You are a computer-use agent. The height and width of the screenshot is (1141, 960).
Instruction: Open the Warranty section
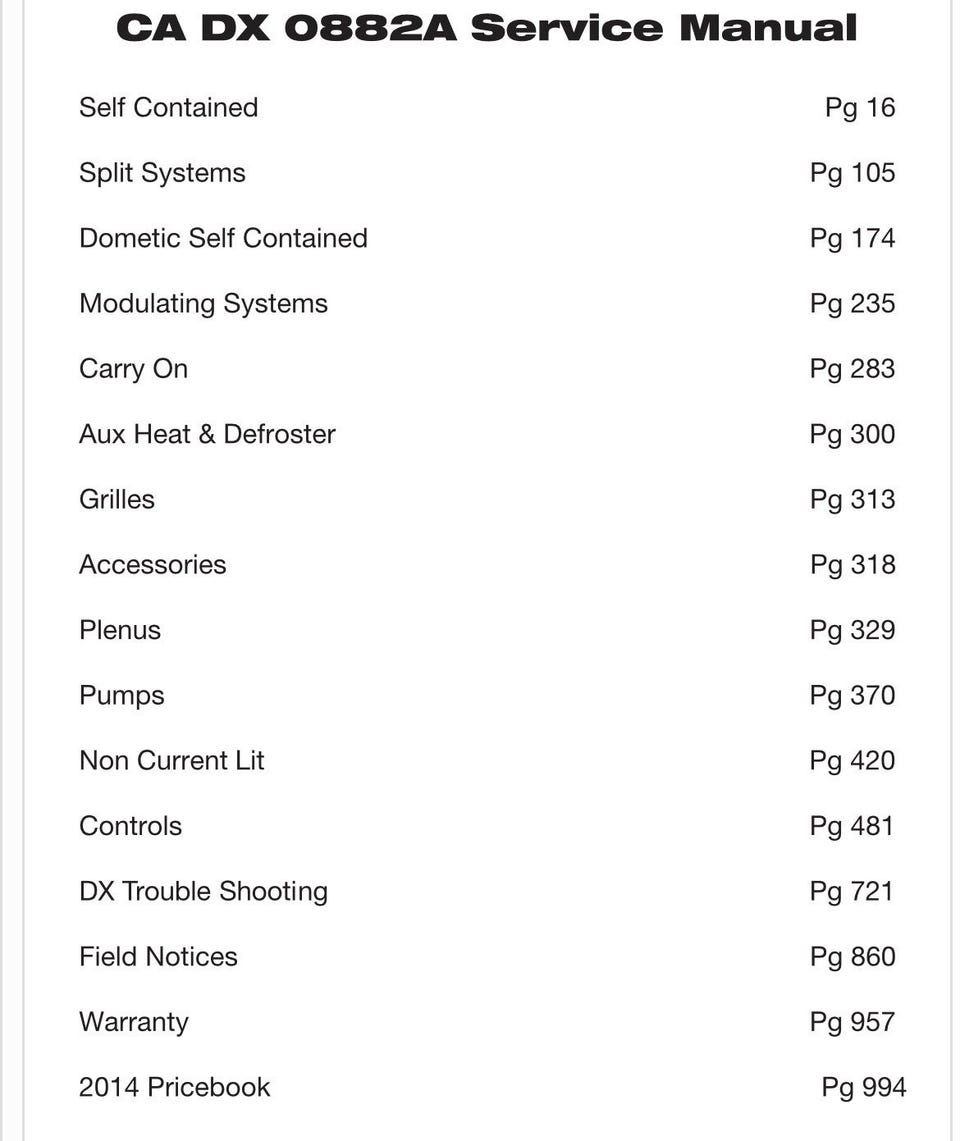pyautogui.click(x=134, y=1023)
